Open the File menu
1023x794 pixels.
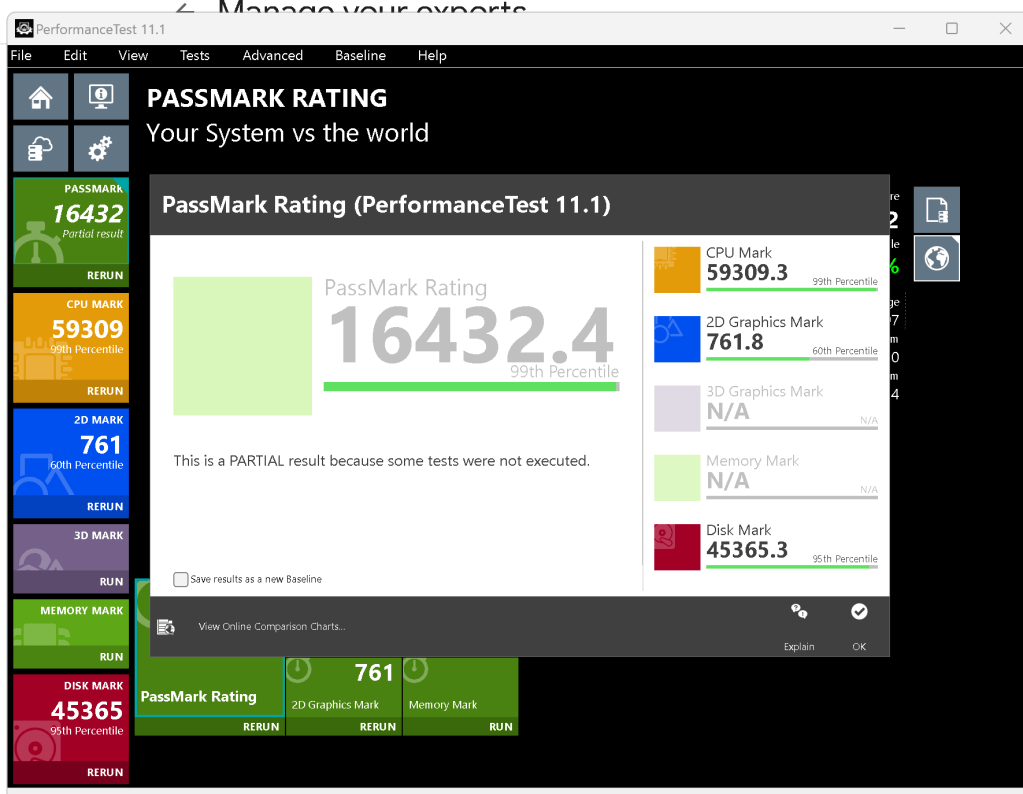pos(21,55)
